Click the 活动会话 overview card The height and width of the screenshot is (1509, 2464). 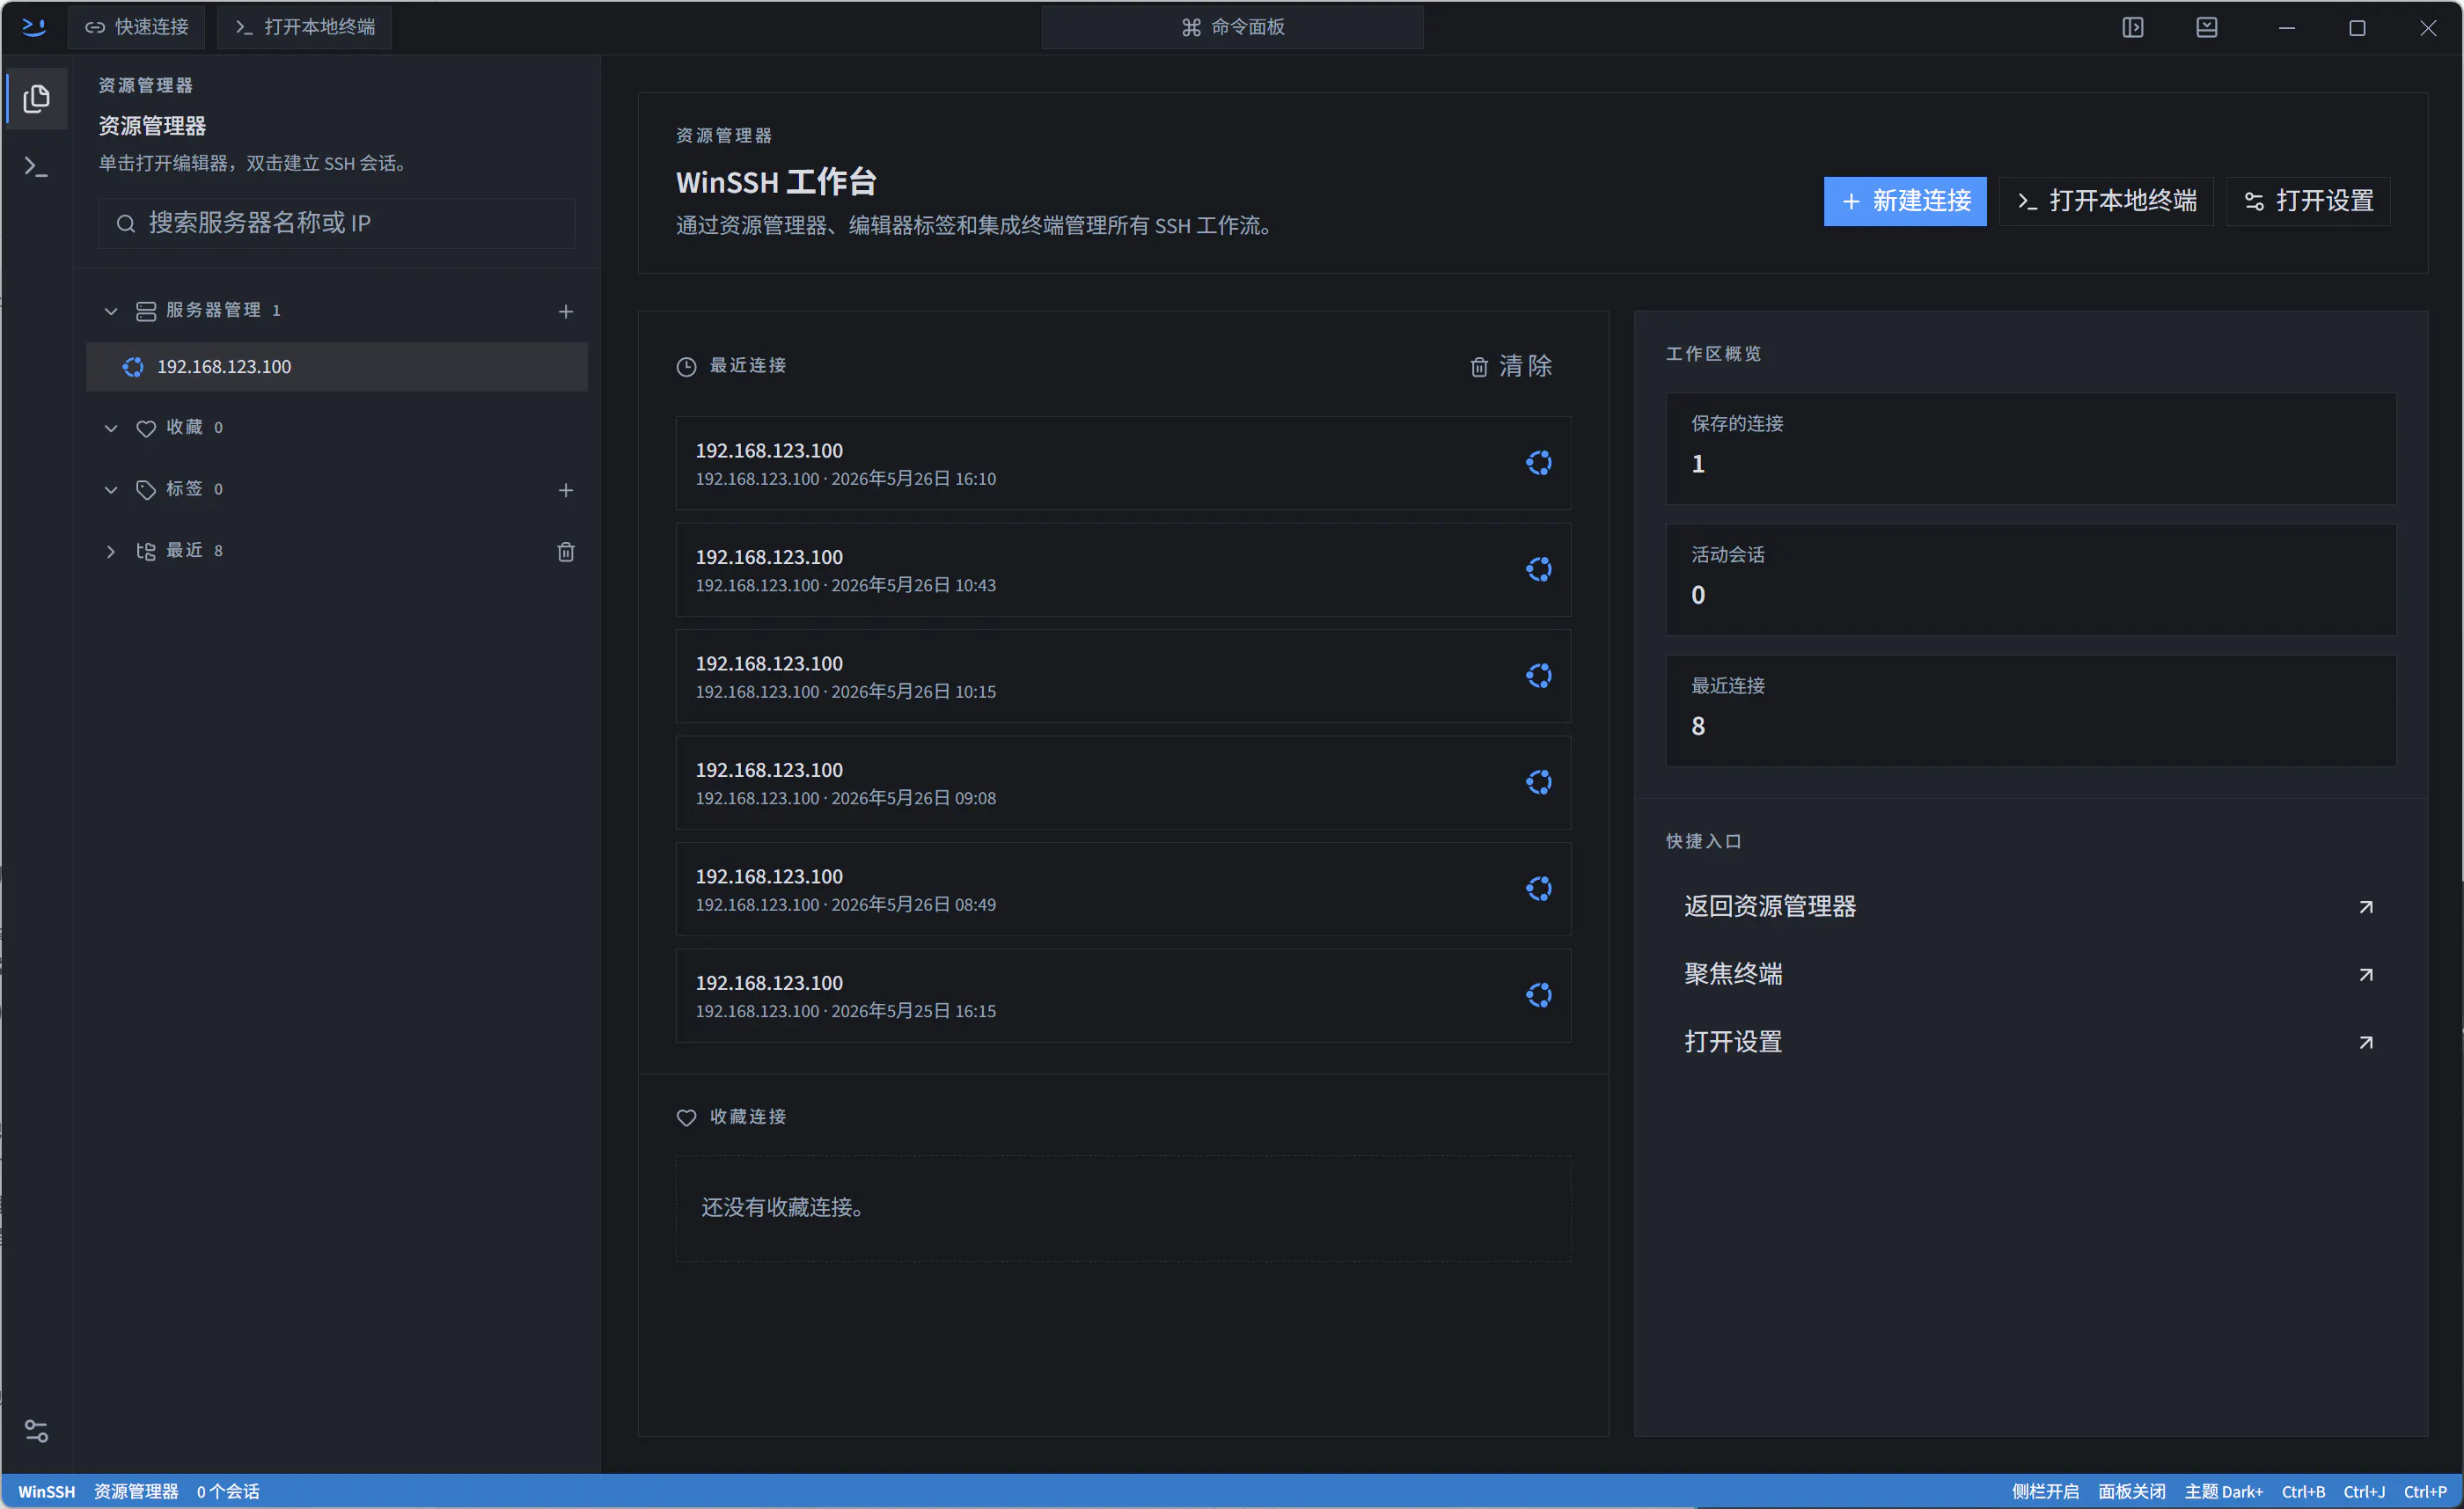tap(2030, 579)
